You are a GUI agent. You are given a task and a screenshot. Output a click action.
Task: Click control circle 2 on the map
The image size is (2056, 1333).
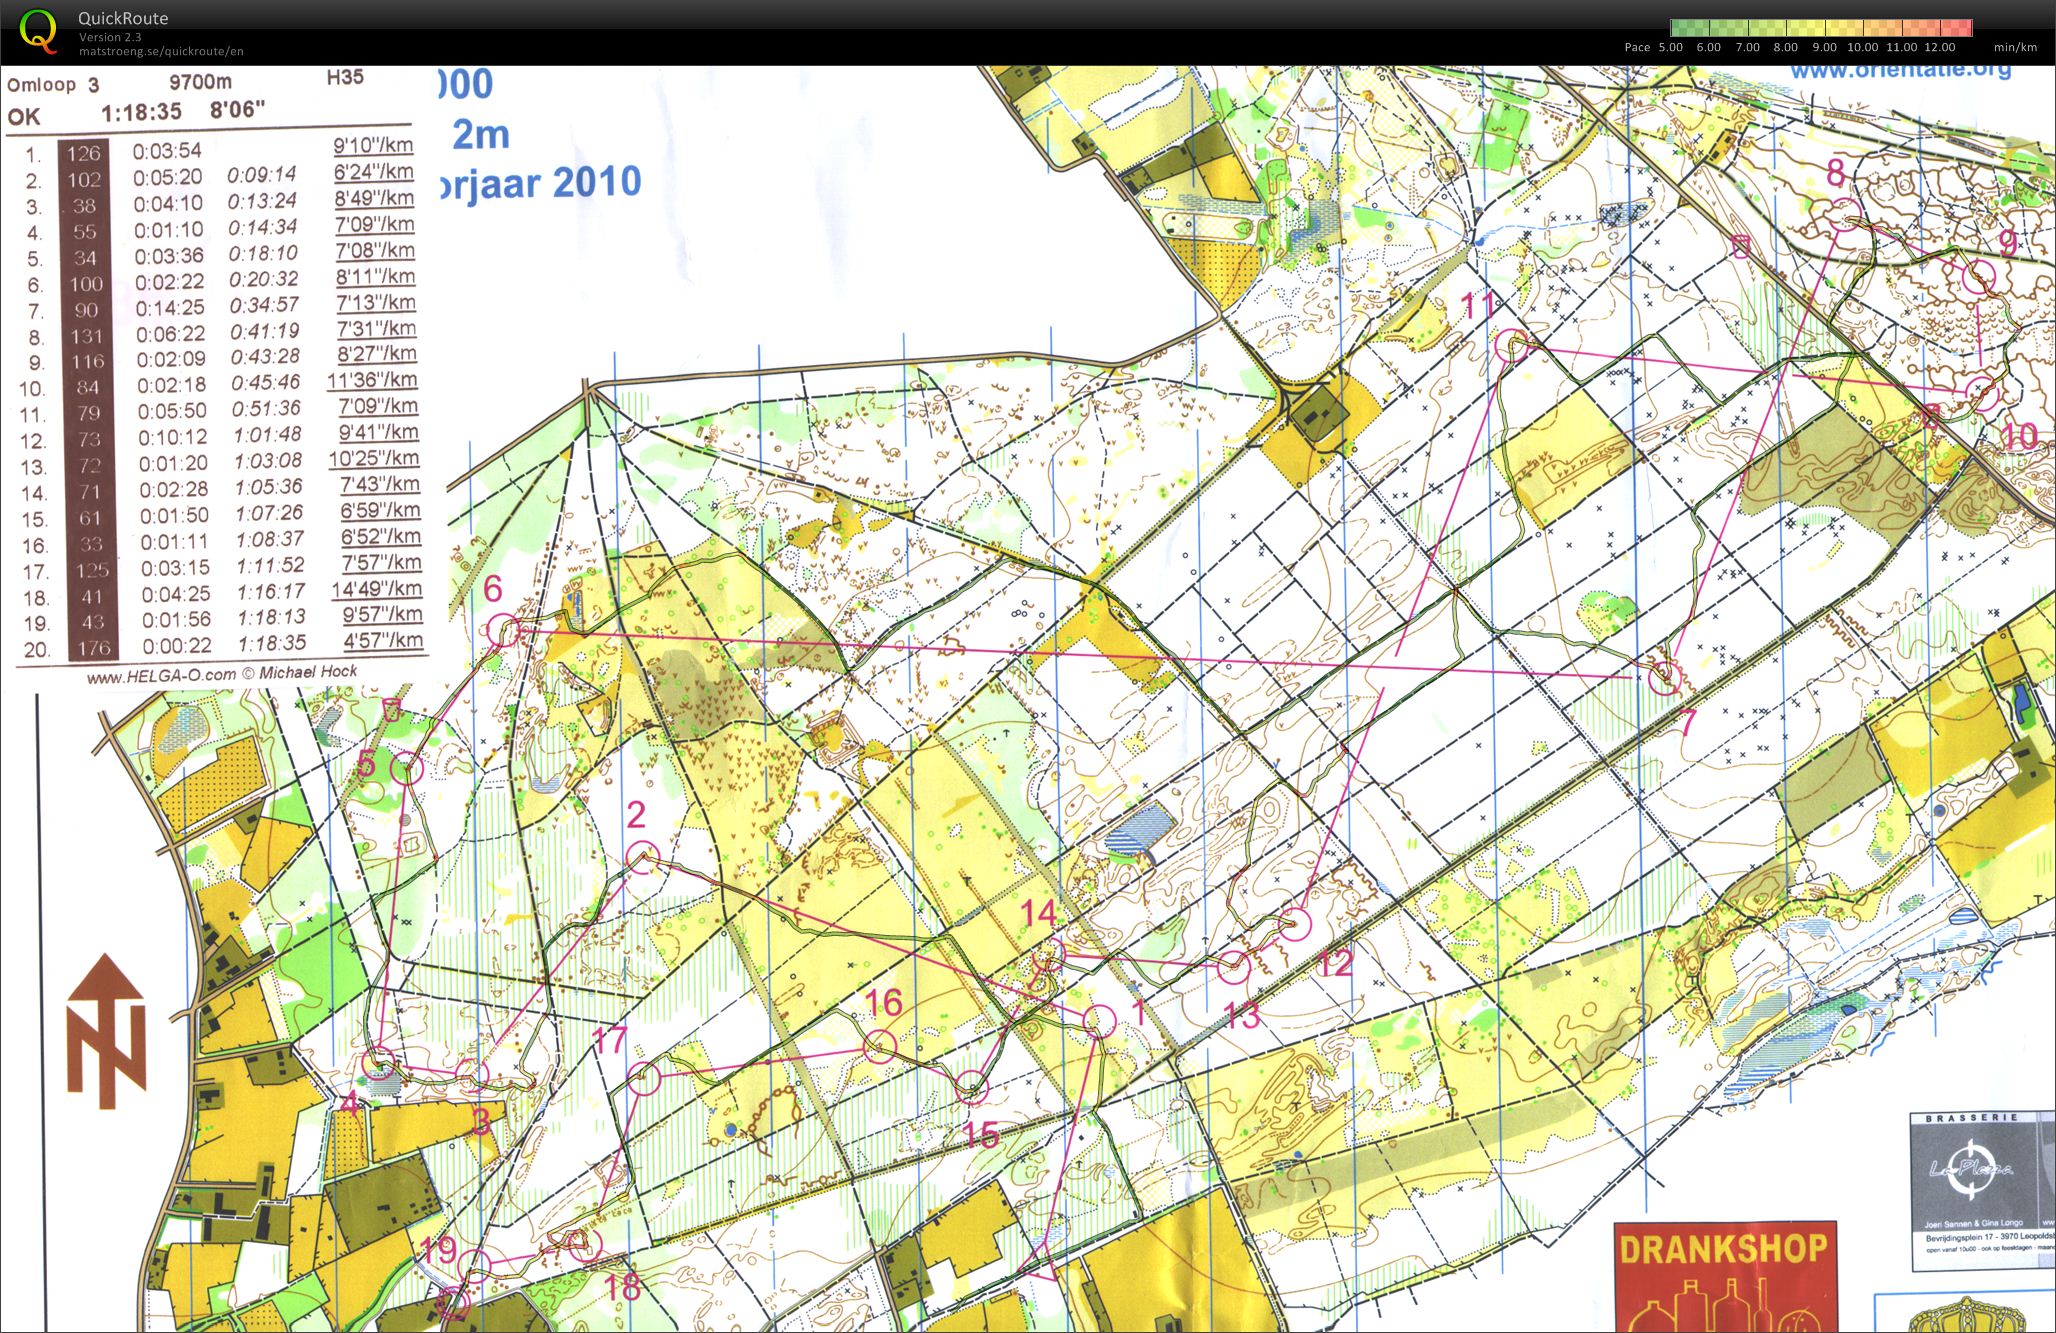642,858
